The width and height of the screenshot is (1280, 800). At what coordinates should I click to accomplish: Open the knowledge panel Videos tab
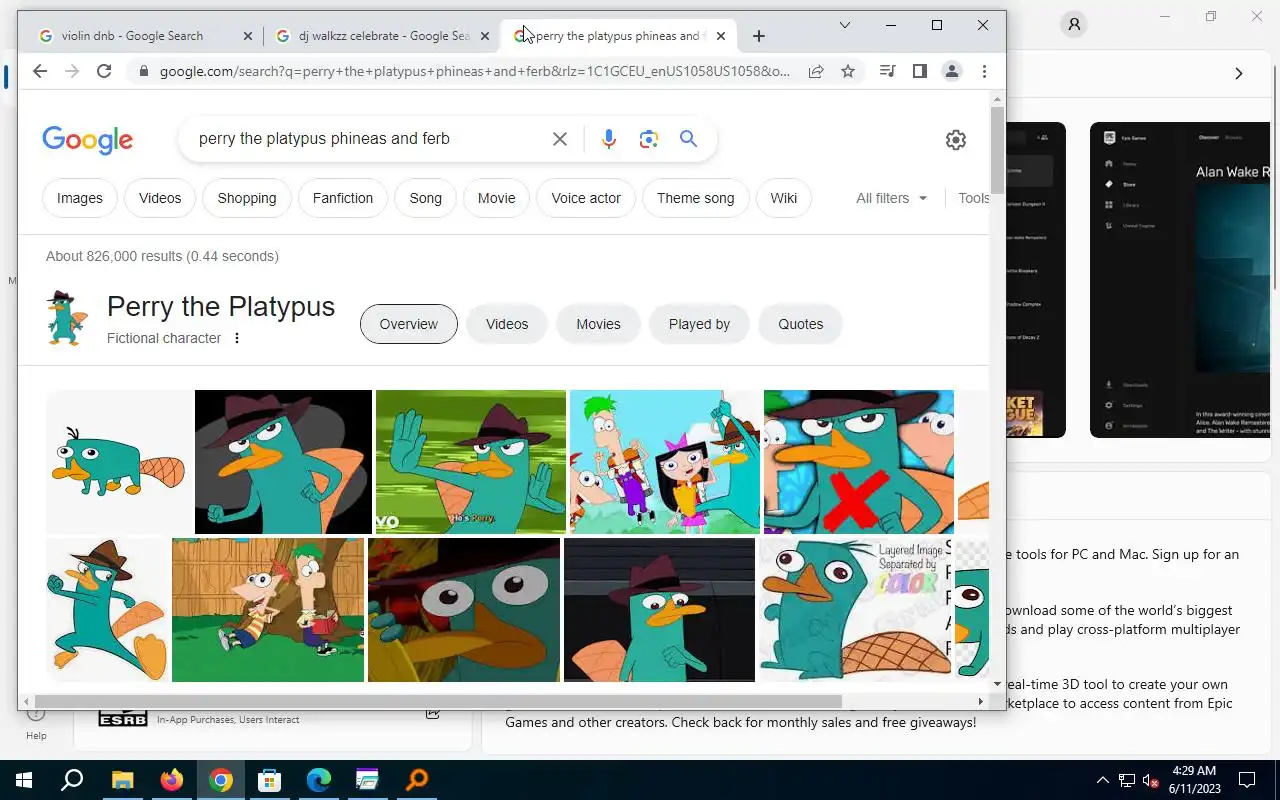point(507,324)
